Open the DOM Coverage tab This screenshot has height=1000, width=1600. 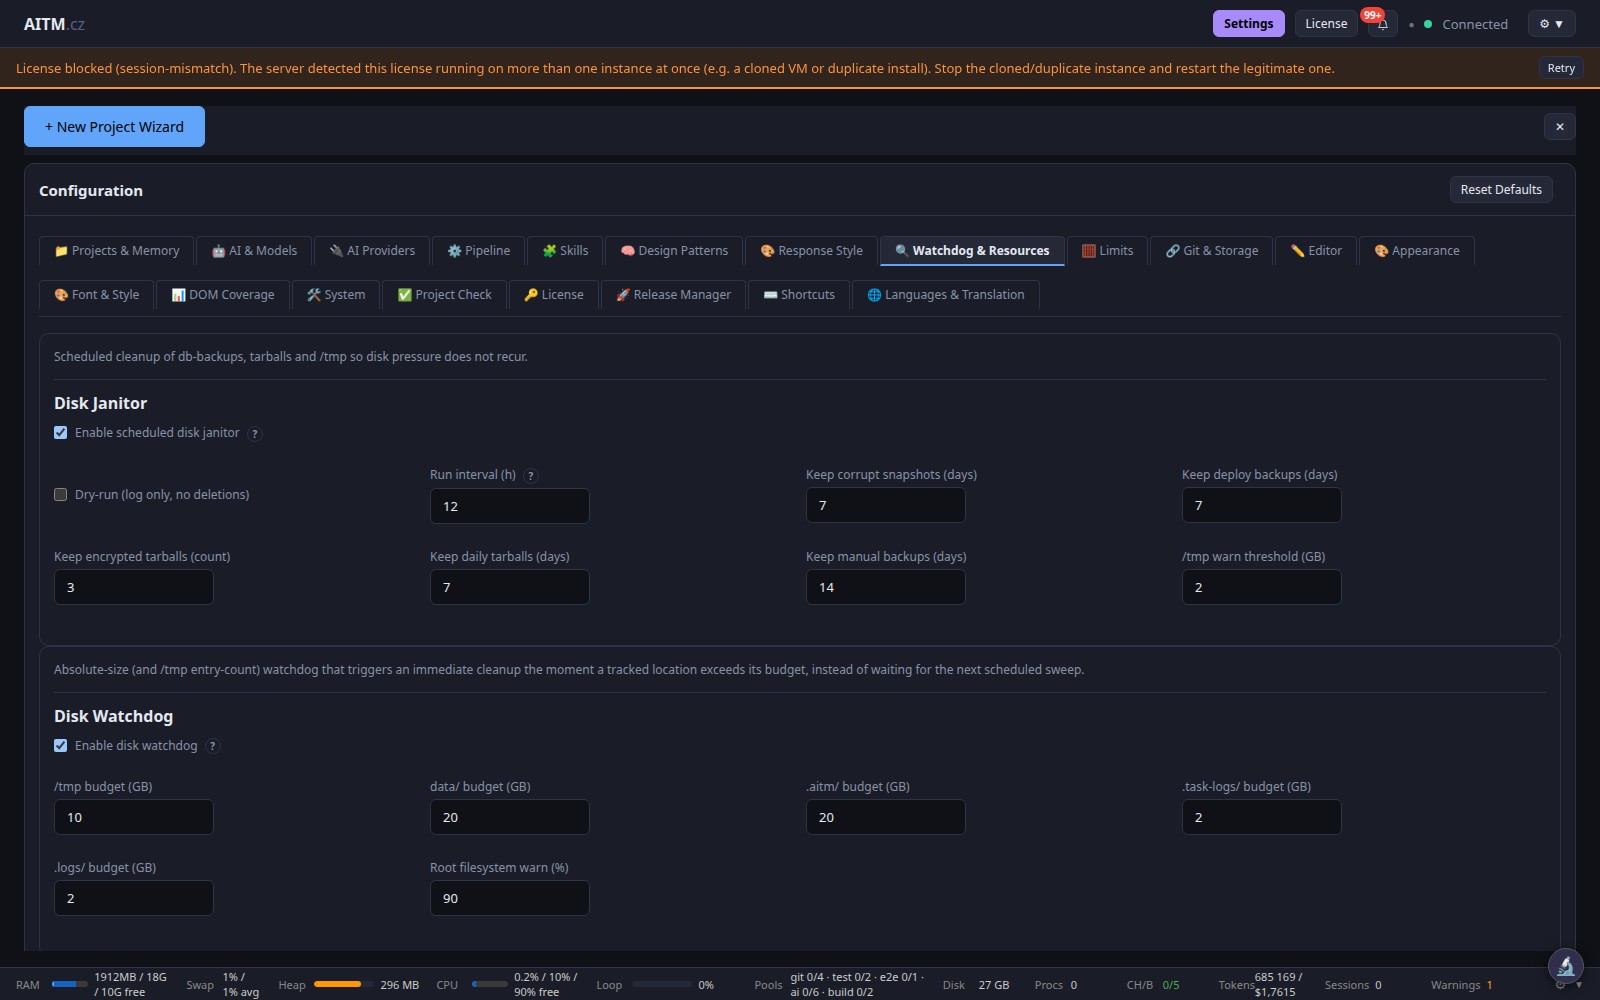click(223, 295)
